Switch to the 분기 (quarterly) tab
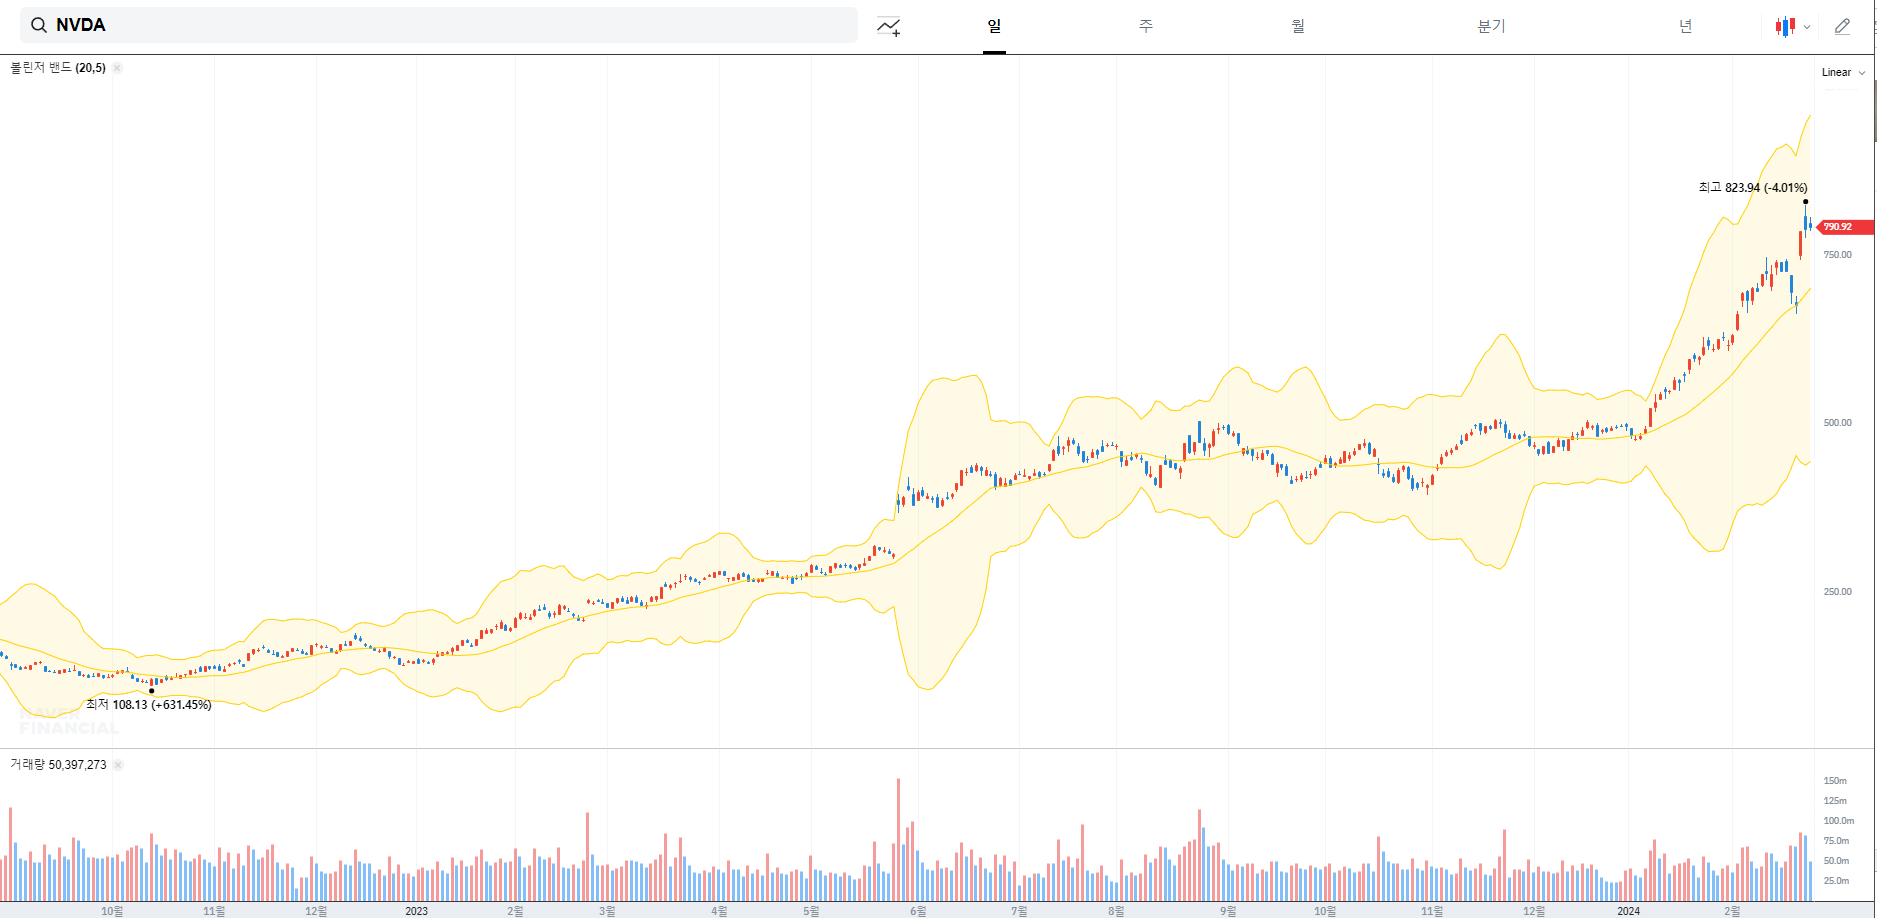This screenshot has width=1877, height=918. 1491,26
